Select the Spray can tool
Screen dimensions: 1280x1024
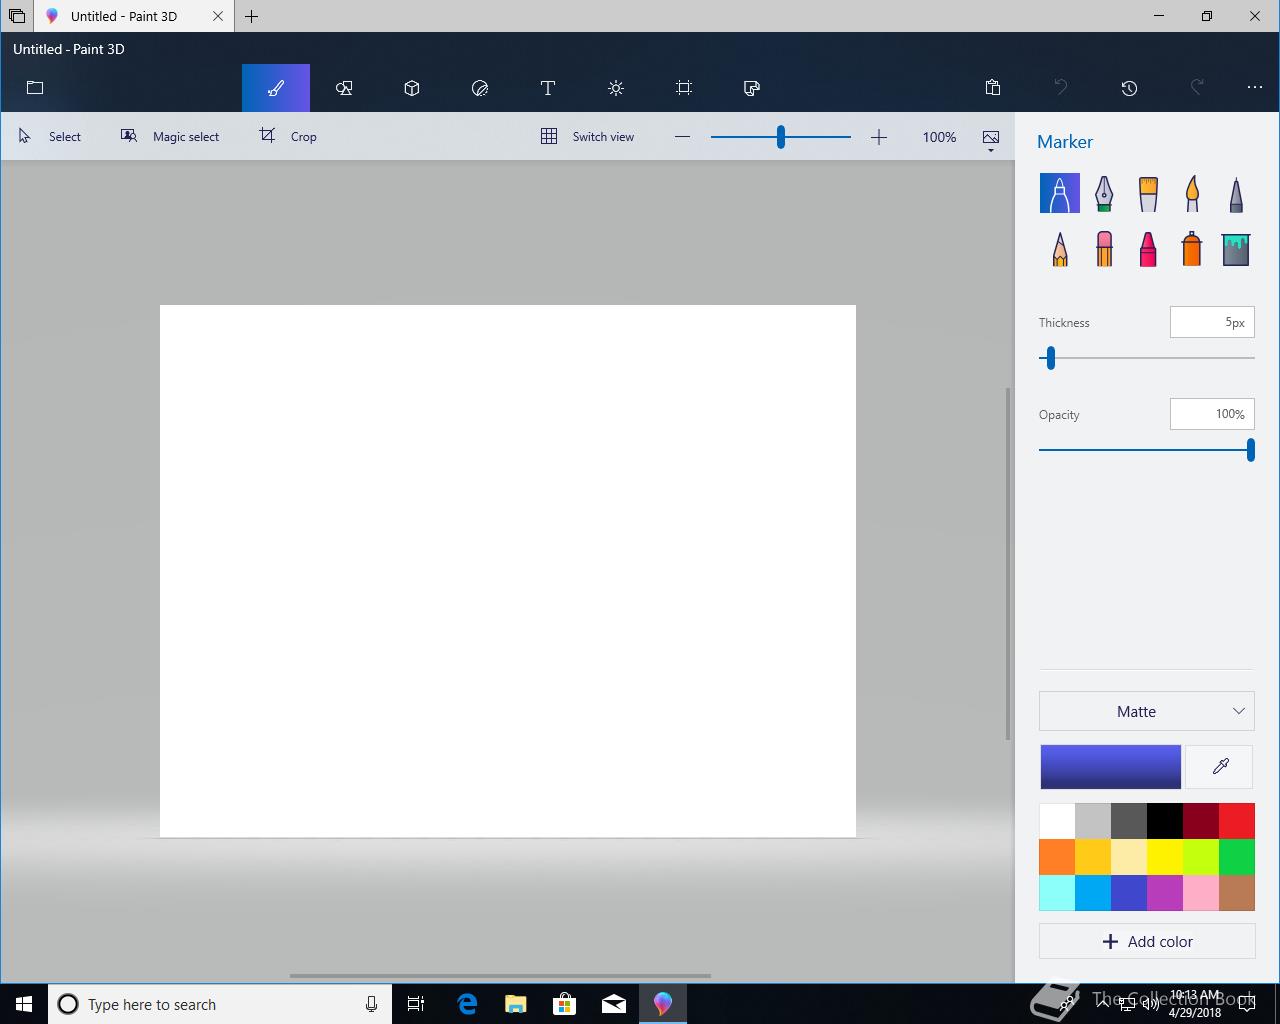(1191, 249)
